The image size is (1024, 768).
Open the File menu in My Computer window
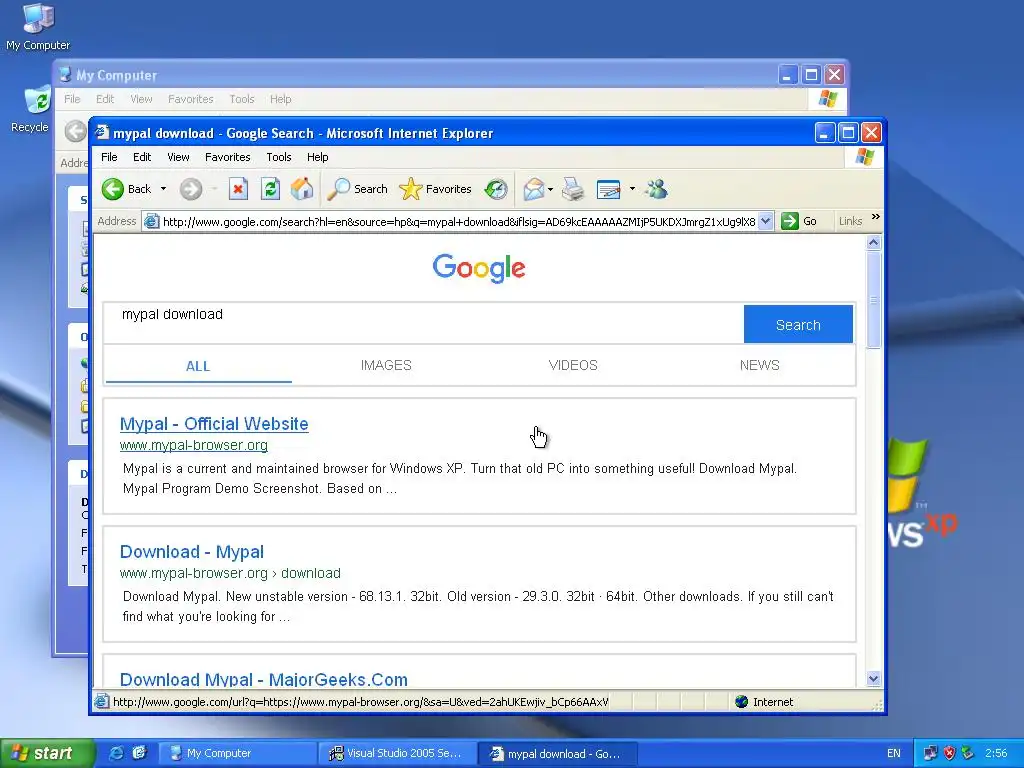(72, 99)
